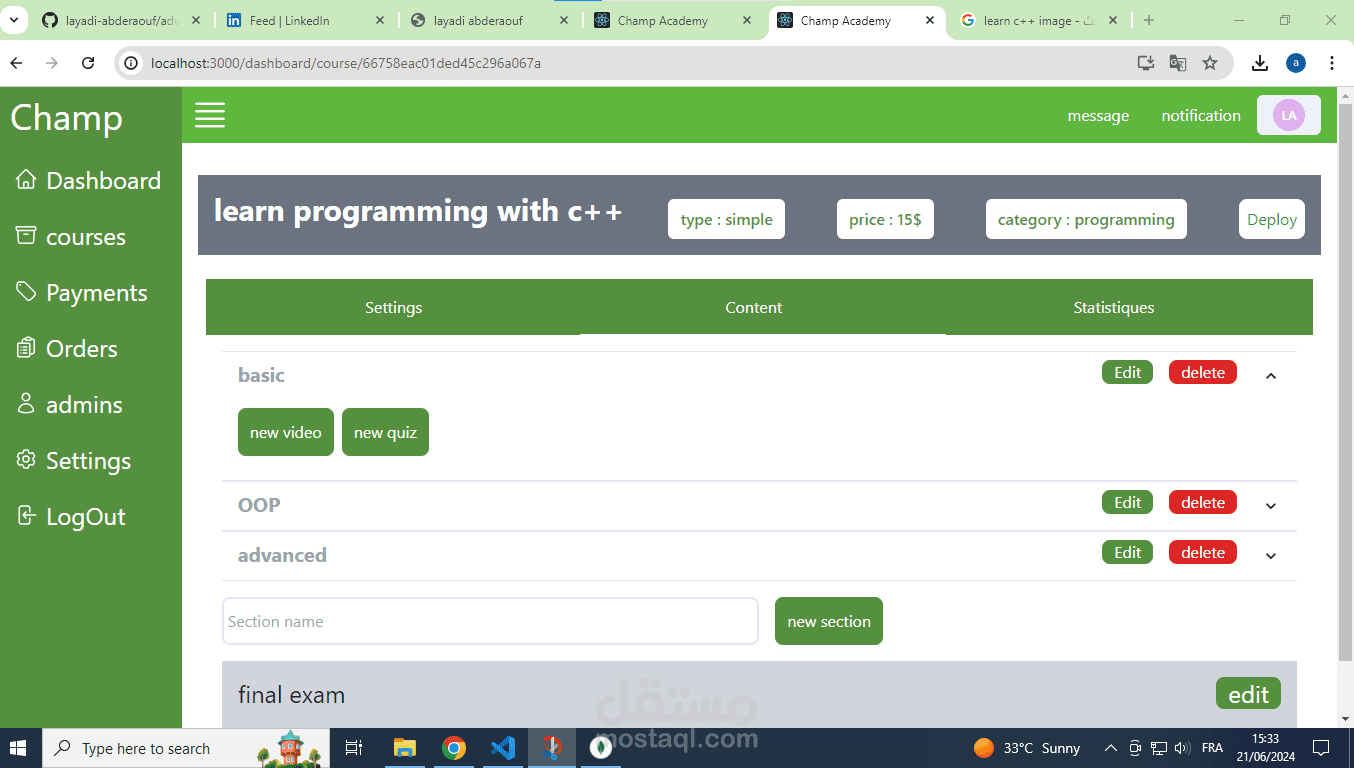
Task: Edit the OOP section
Action: [1127, 502]
